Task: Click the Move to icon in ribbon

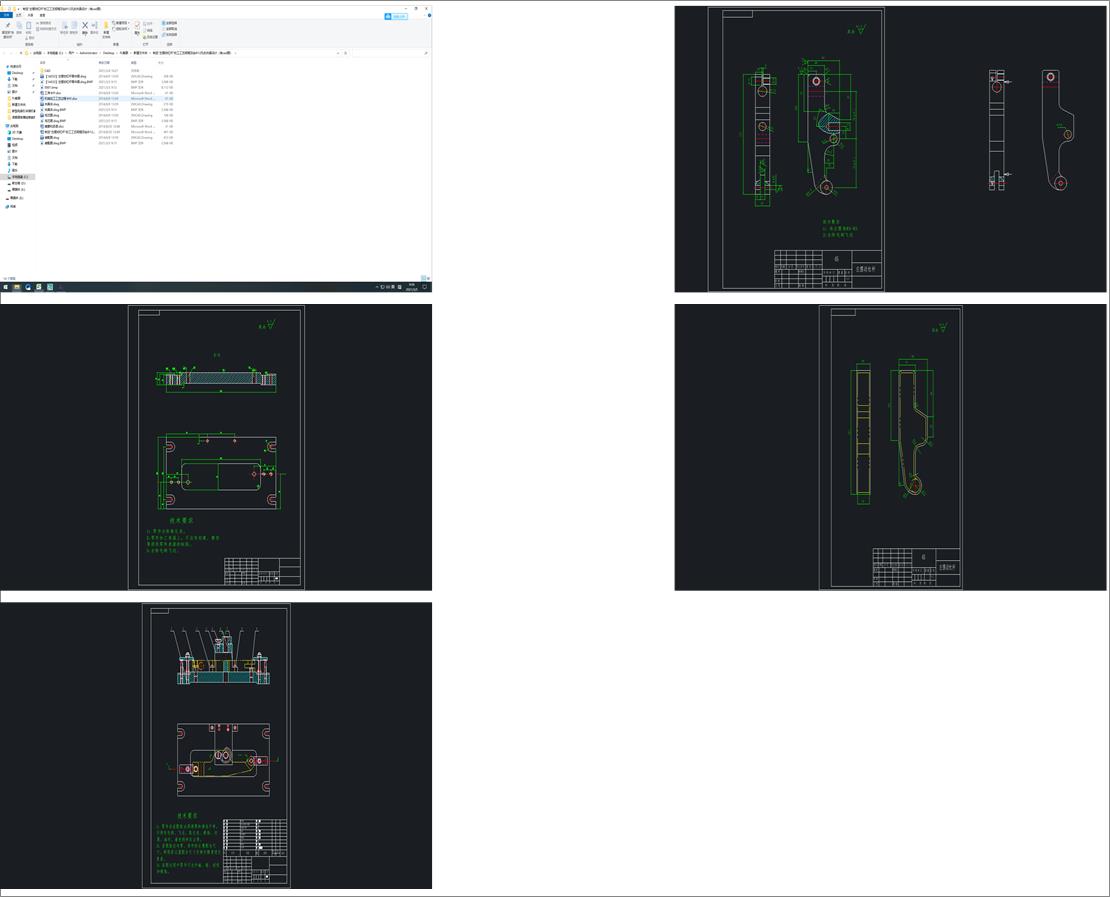Action: point(64,28)
